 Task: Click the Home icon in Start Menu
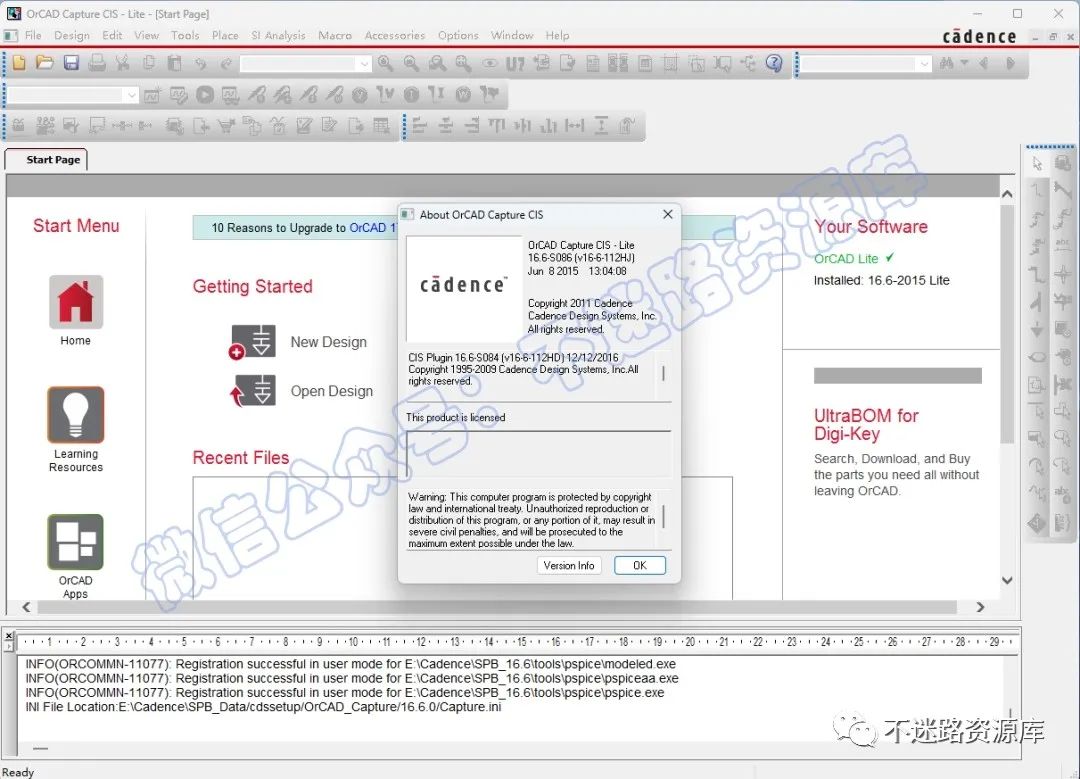pos(76,302)
